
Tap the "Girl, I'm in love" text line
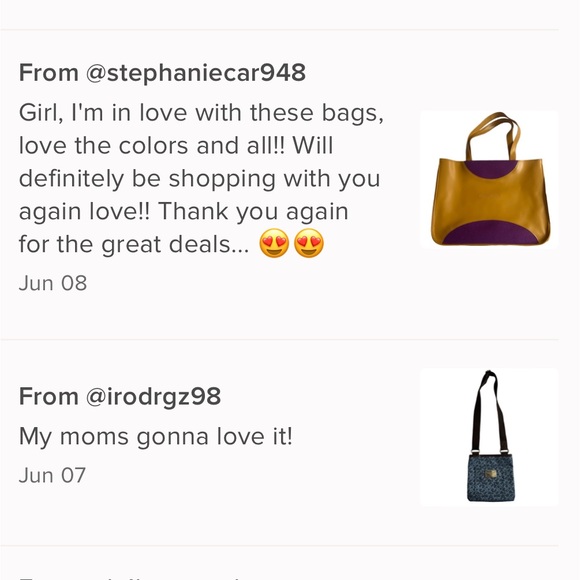point(201,113)
